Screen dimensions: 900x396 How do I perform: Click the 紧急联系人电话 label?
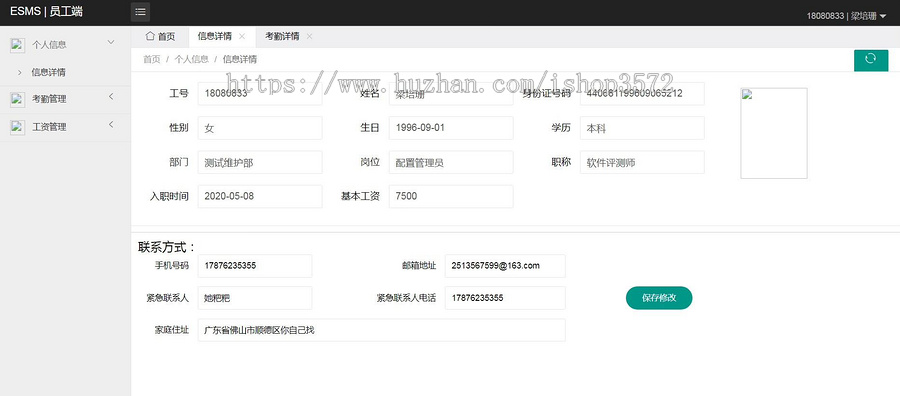point(406,298)
